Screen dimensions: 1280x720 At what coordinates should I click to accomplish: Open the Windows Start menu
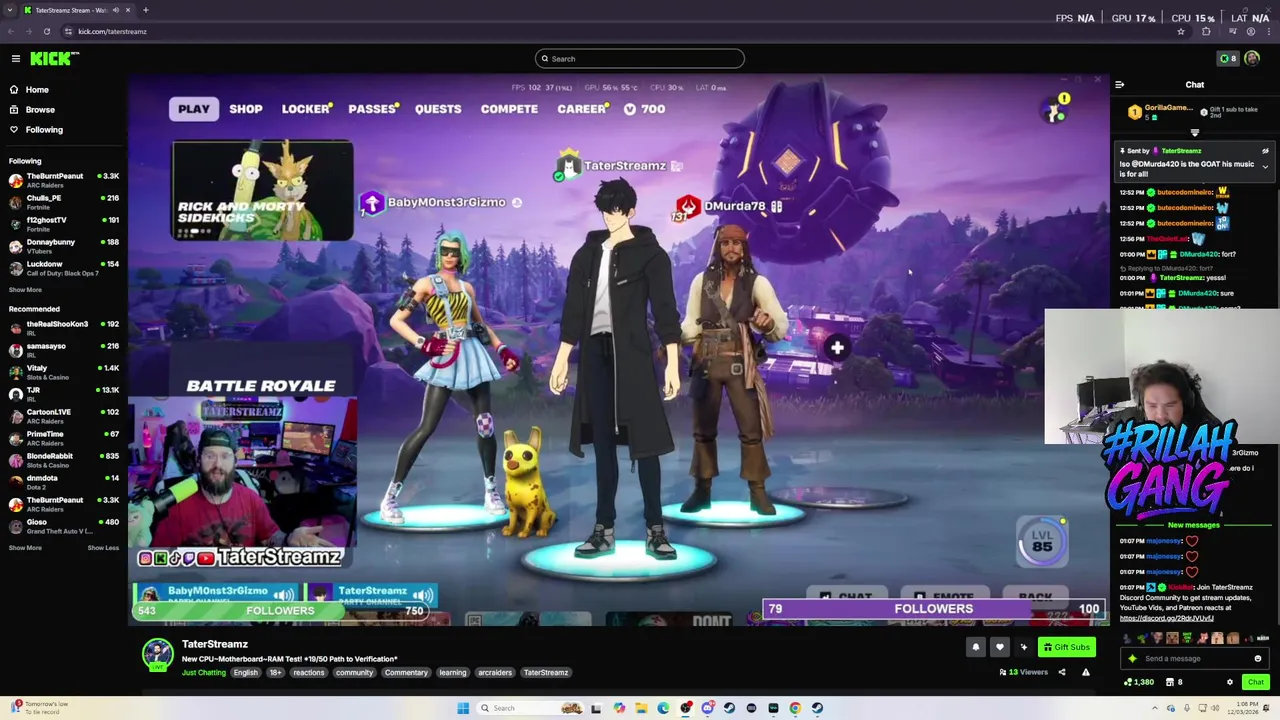463,708
